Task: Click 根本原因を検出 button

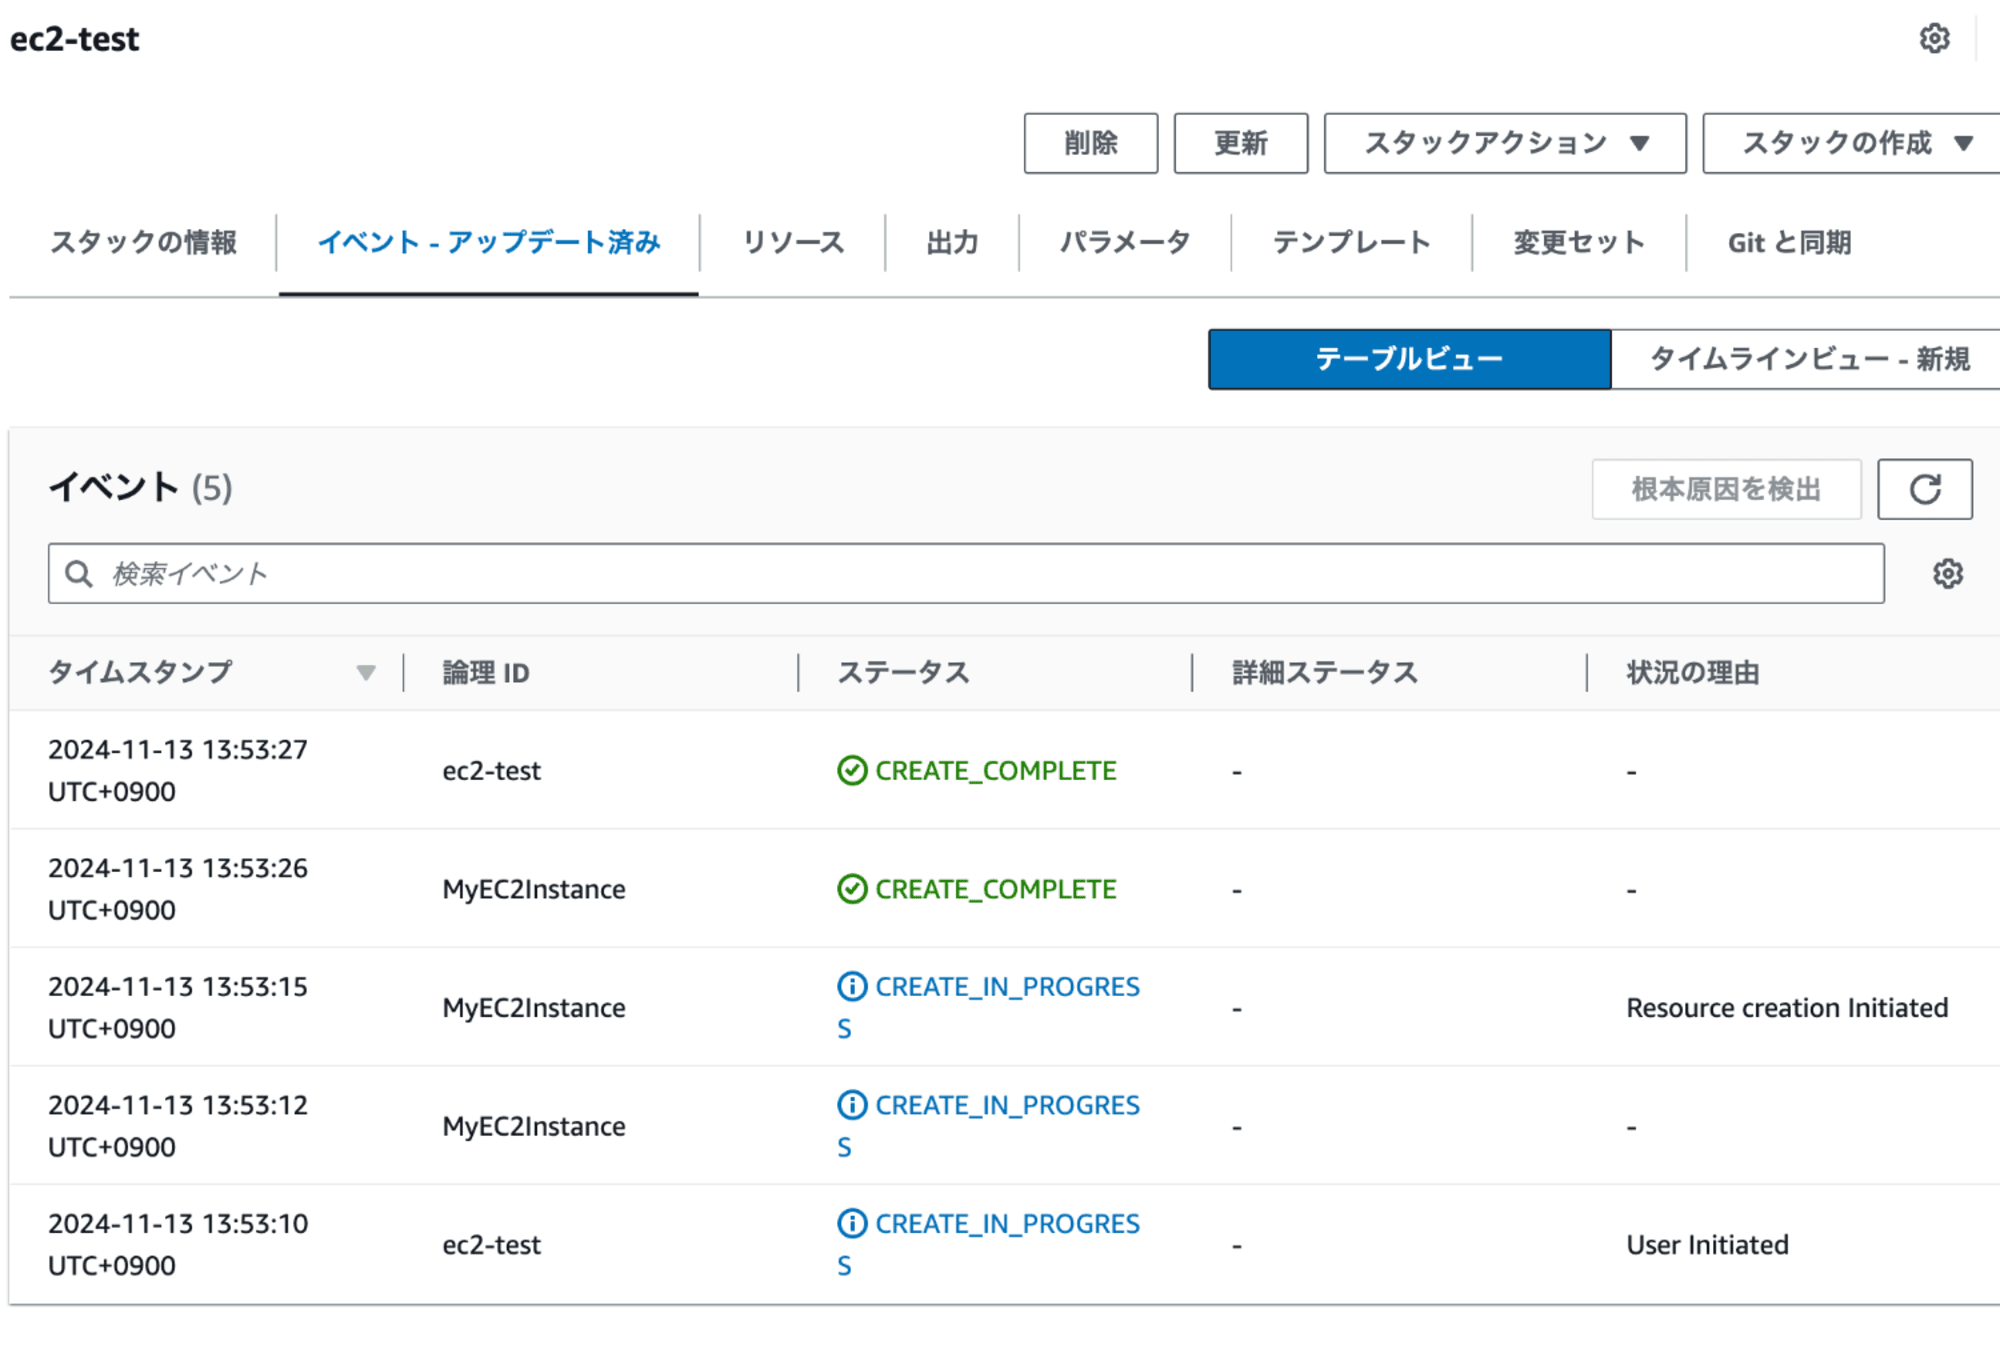Action: pyautogui.click(x=1726, y=489)
